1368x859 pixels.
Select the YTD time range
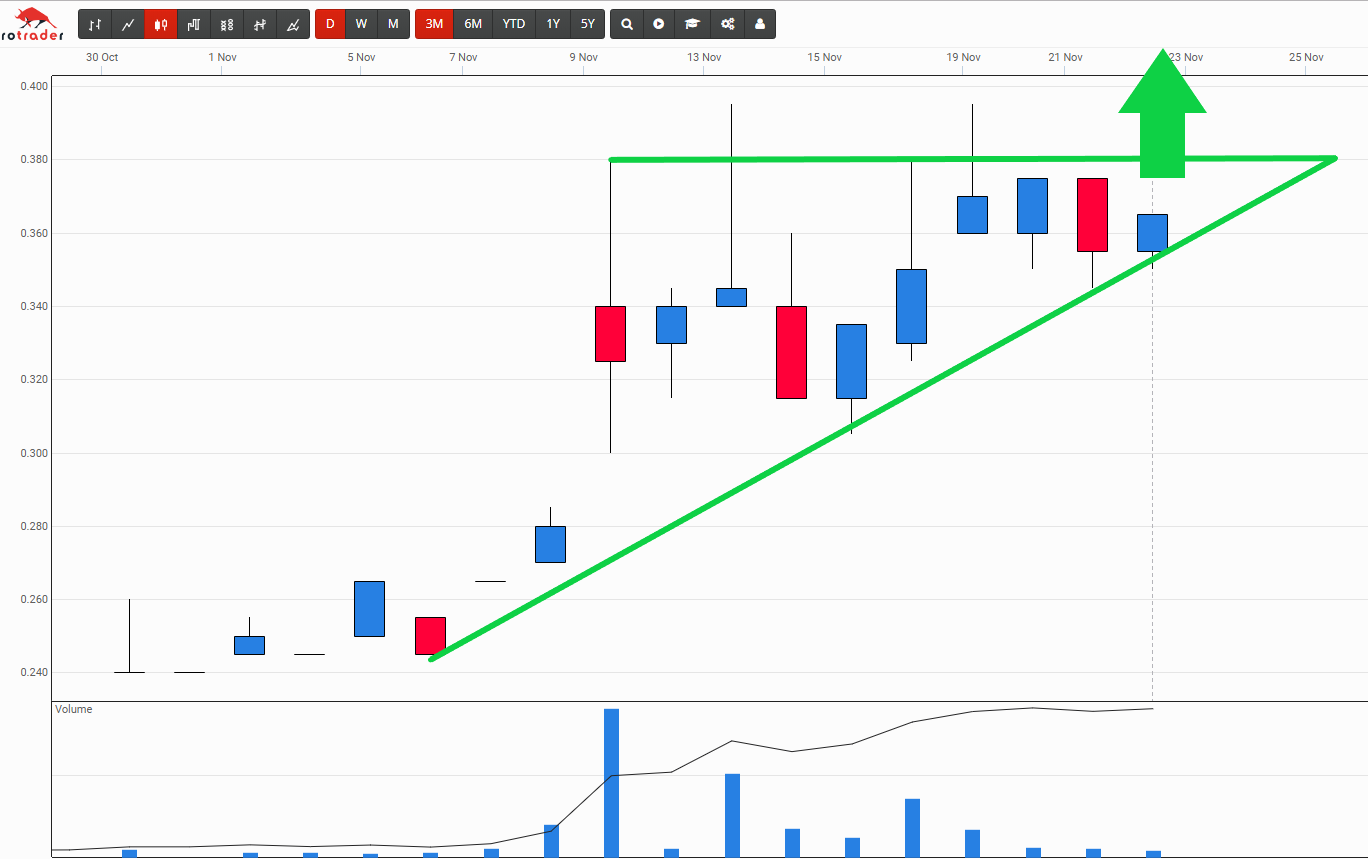(x=514, y=24)
